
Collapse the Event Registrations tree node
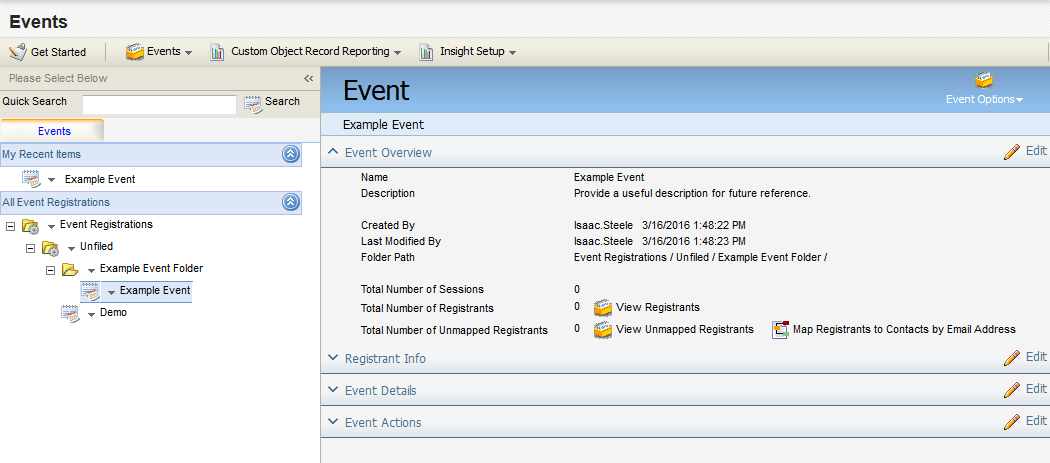[10, 225]
